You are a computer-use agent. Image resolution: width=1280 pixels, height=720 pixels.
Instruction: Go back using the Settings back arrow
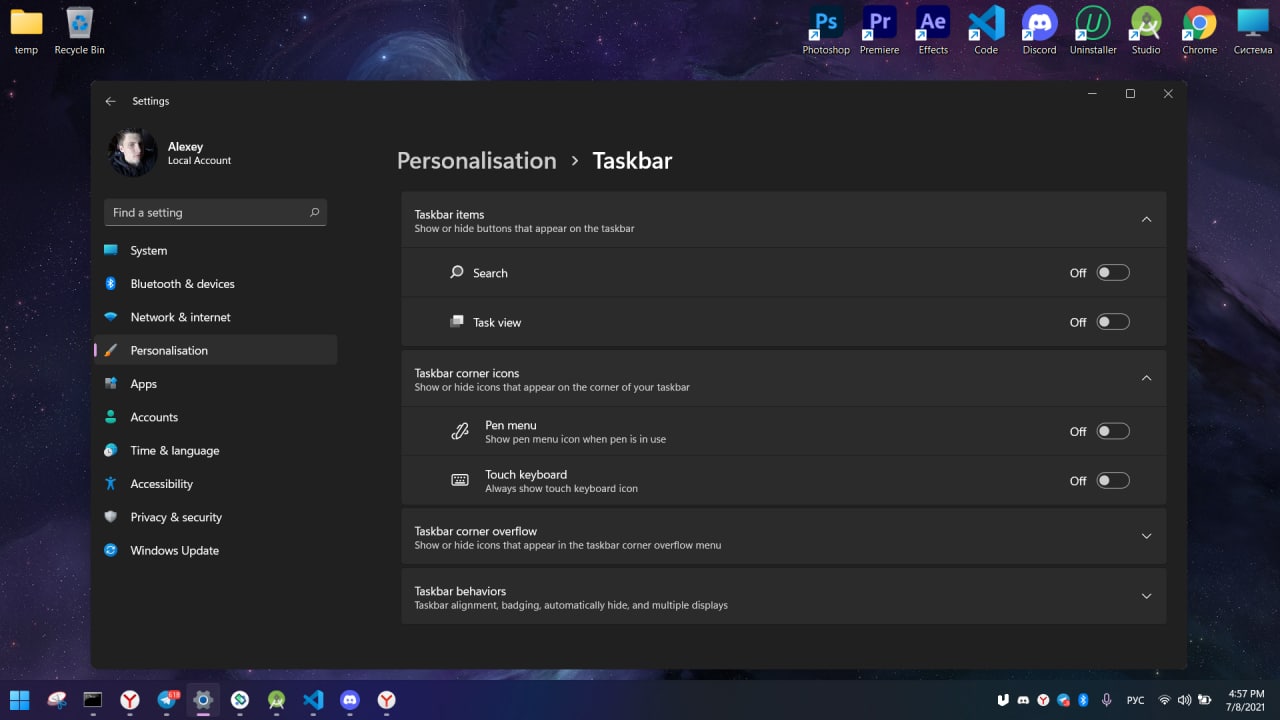coord(110,101)
